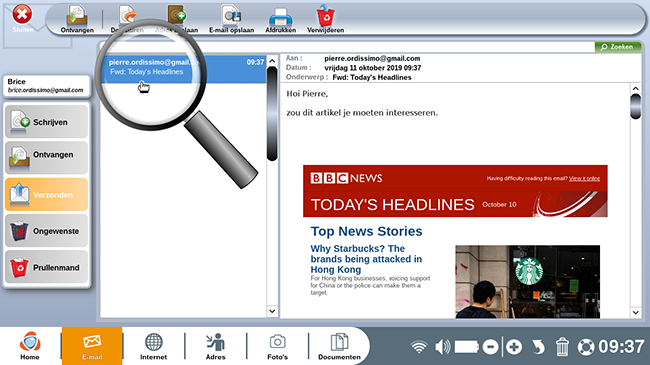Viewport: 650px width, 365px height.
Task: Open Foto's from the bottom bar
Action: pyautogui.click(x=277, y=346)
